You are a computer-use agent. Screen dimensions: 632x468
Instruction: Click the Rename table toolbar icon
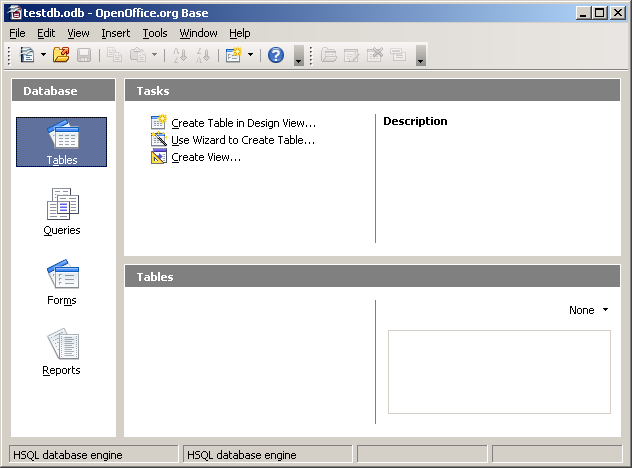[398, 55]
